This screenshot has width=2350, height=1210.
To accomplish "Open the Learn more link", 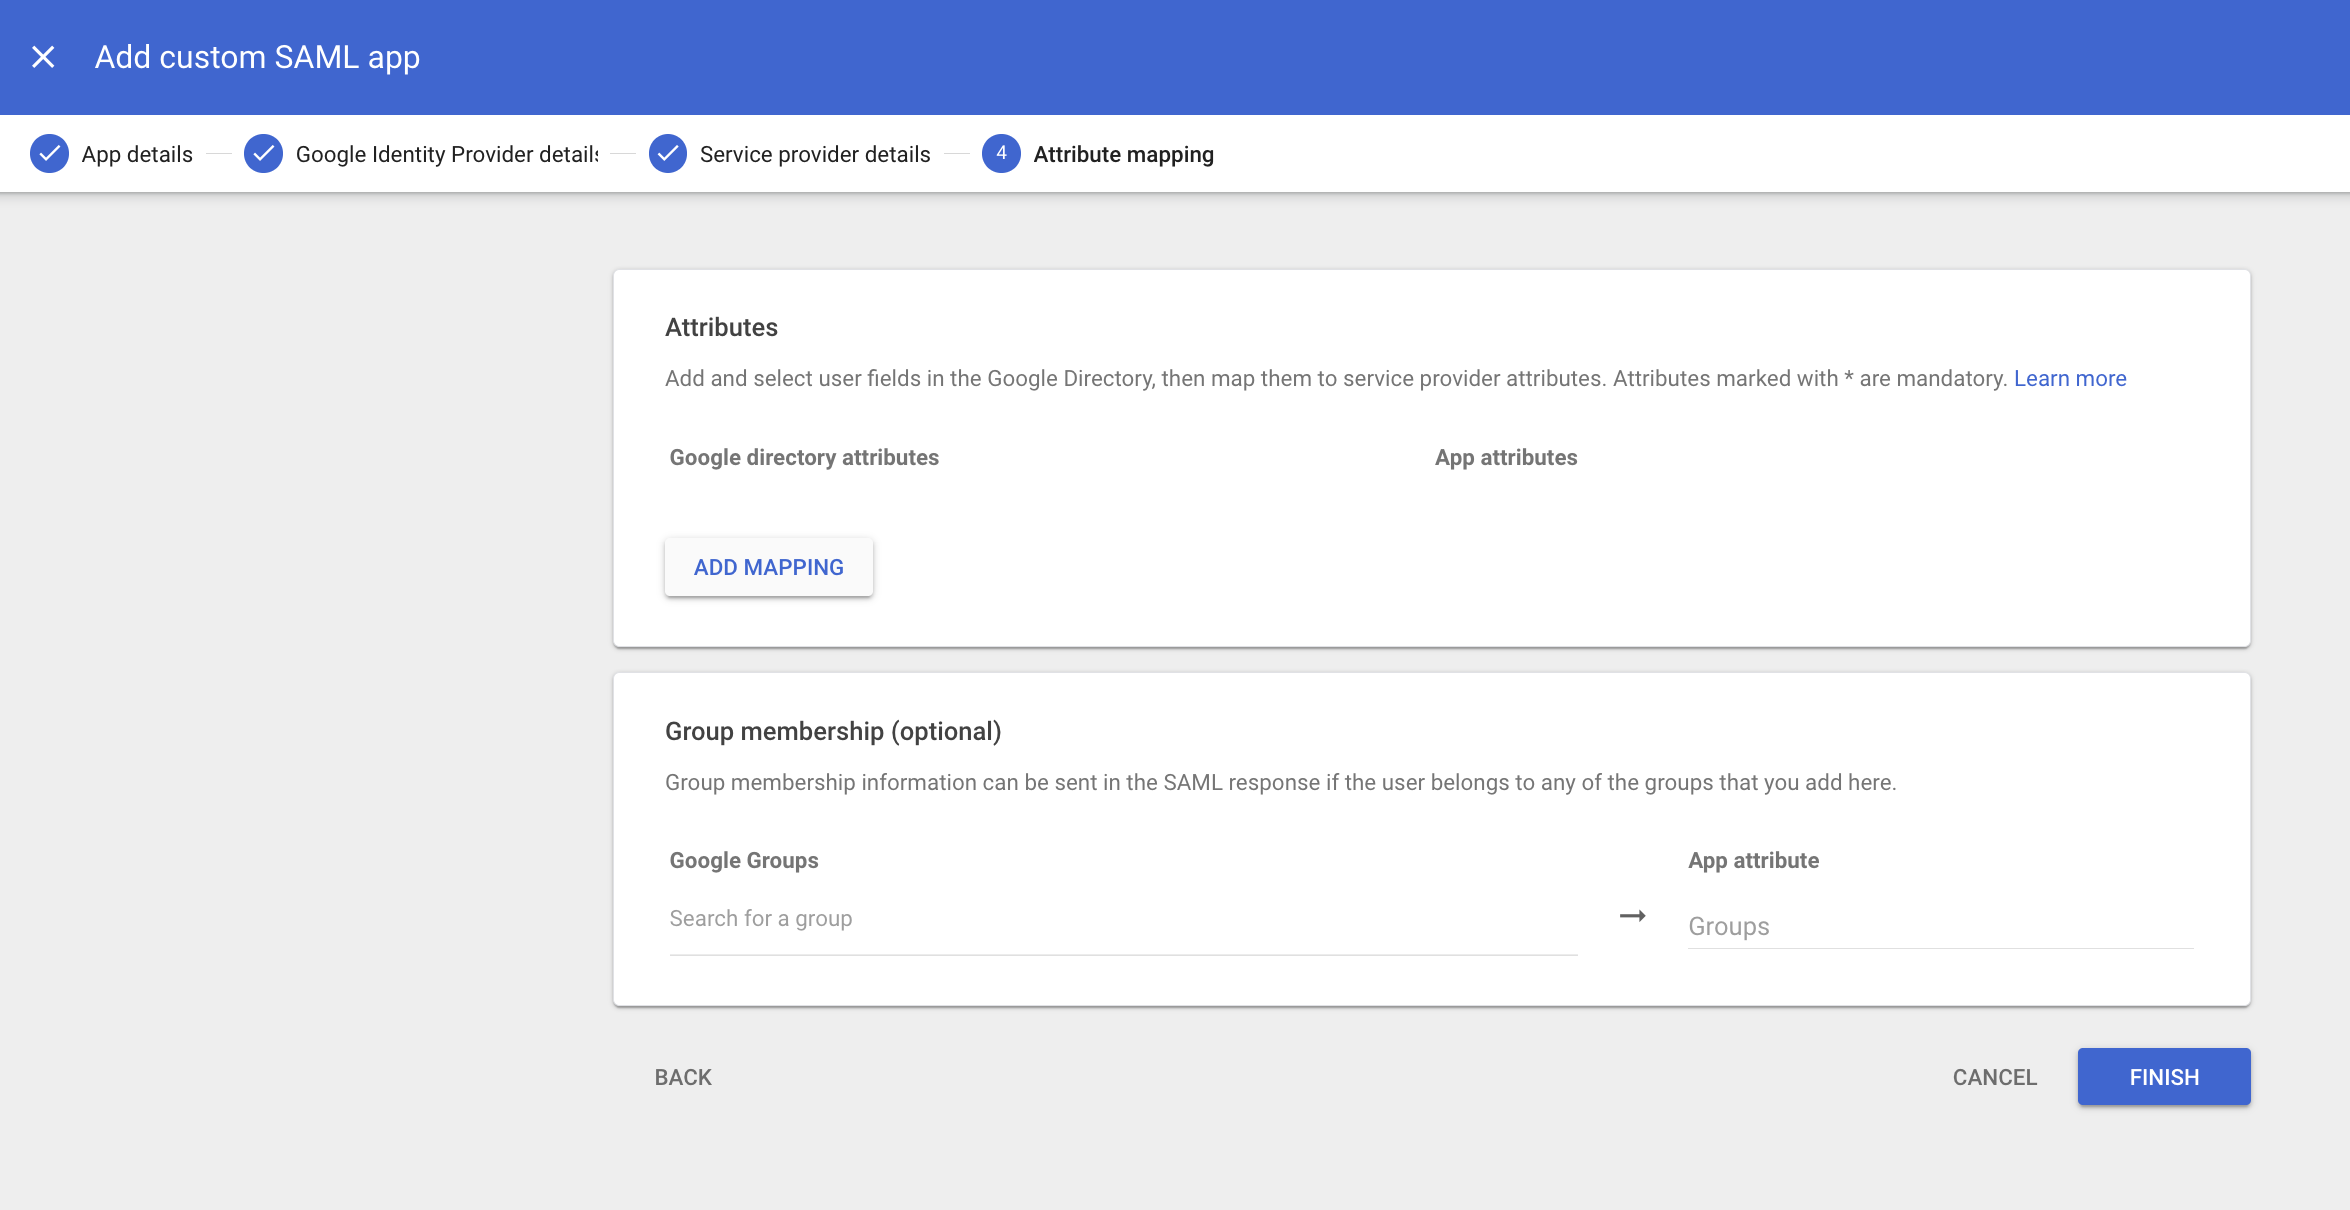I will pos(2069,378).
